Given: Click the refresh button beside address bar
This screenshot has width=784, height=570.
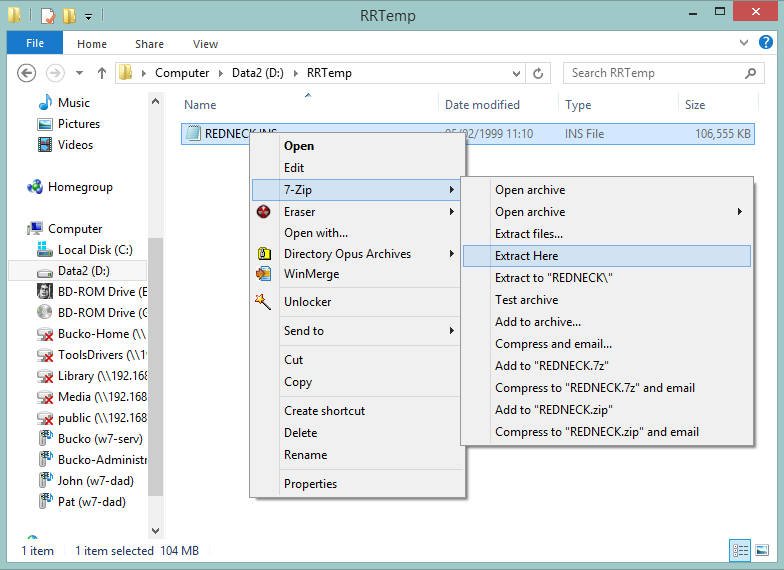Looking at the screenshot, I should (539, 73).
